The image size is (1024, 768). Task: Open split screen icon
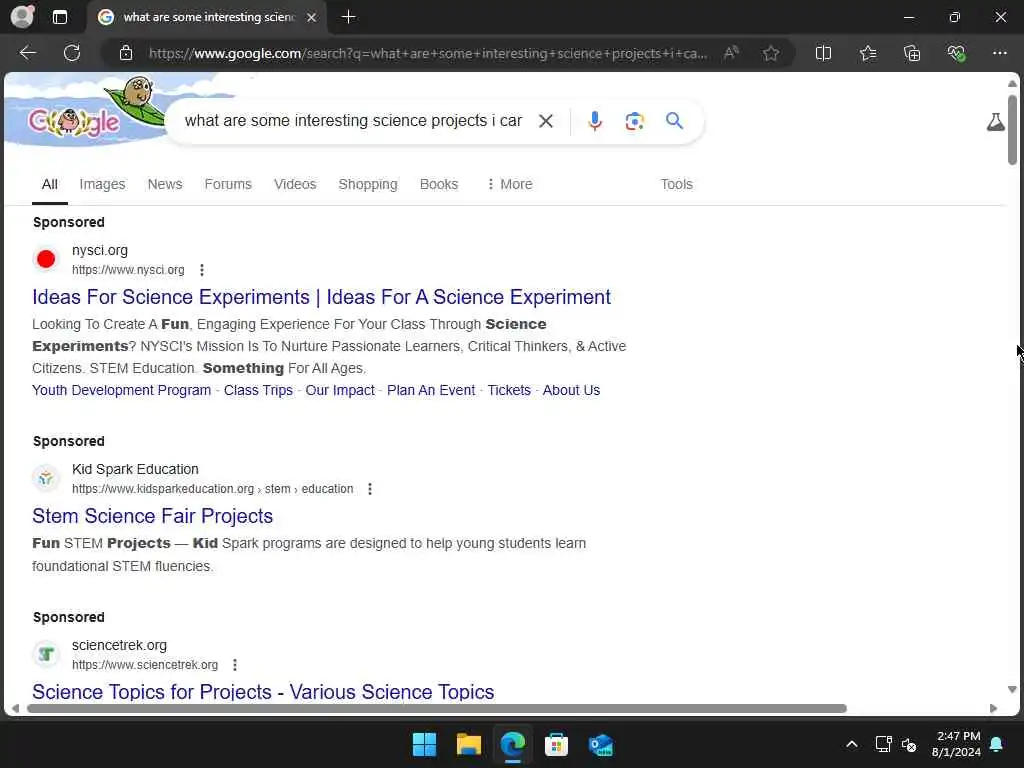pos(824,53)
